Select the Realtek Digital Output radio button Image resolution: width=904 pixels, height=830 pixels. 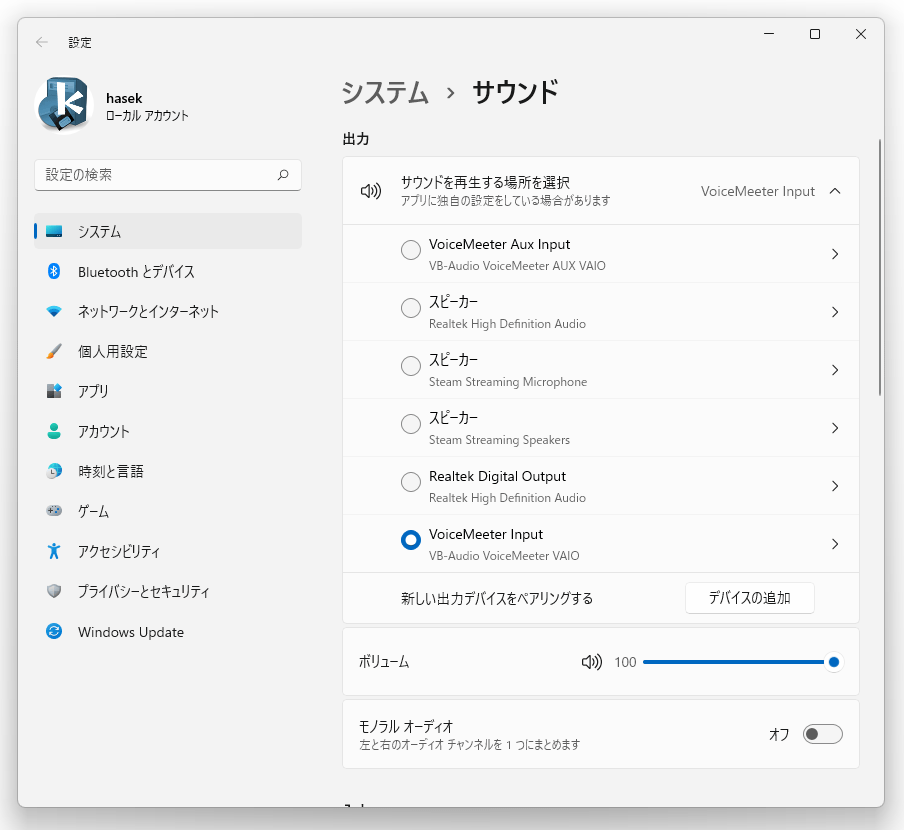410,482
